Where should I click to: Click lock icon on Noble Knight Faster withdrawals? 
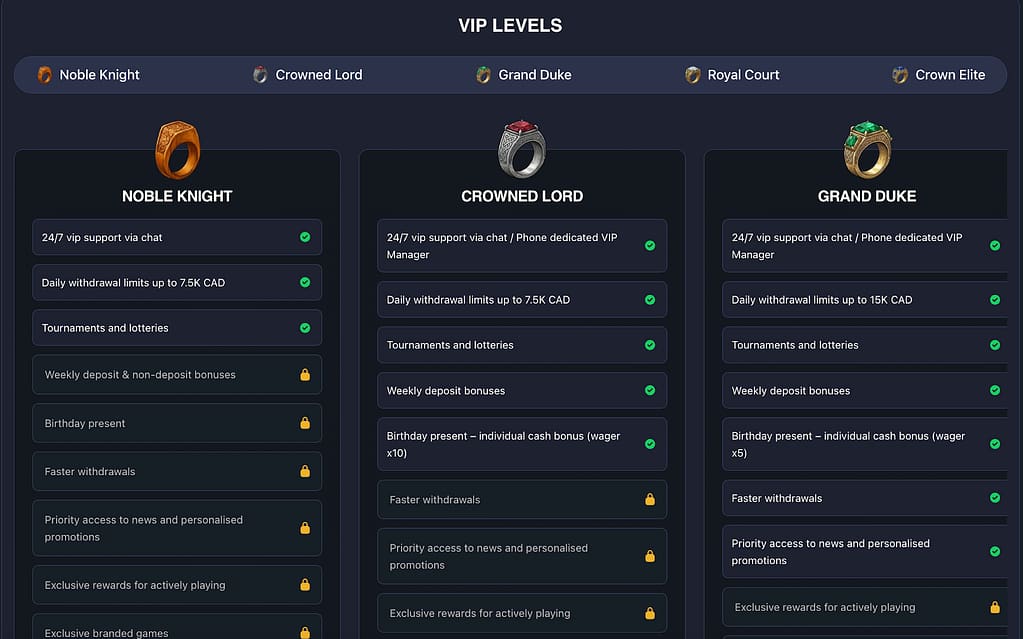click(x=305, y=471)
